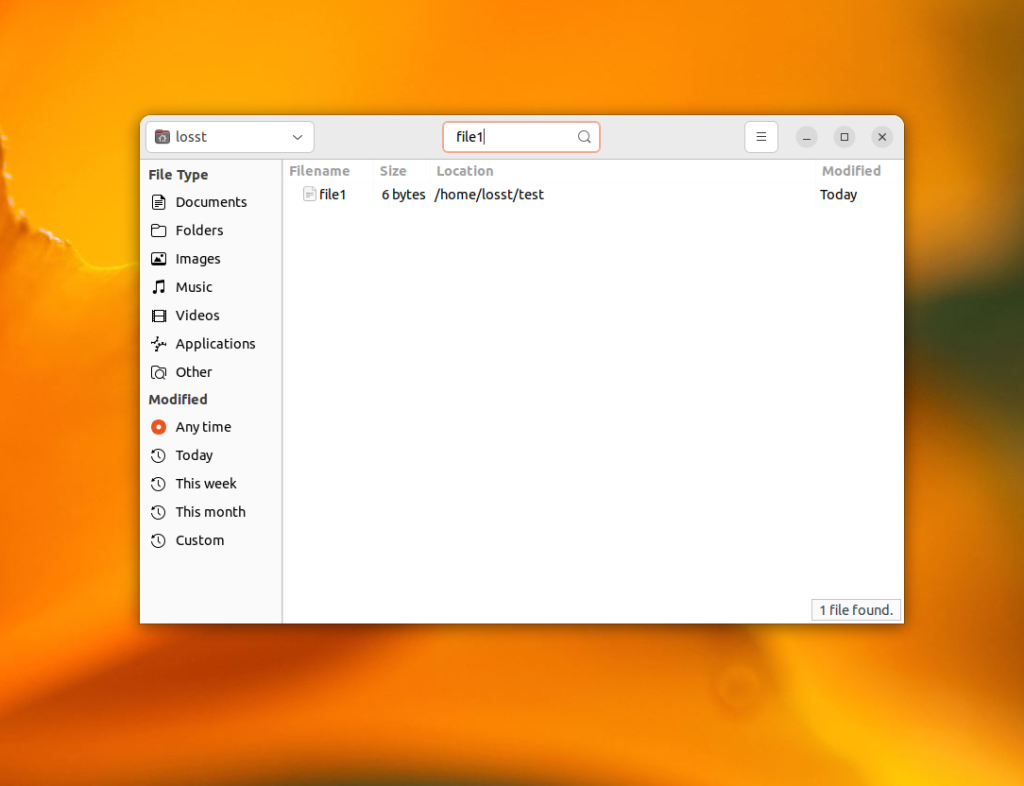Open the hamburger menu button
This screenshot has width=1024, height=786.
pyautogui.click(x=761, y=137)
